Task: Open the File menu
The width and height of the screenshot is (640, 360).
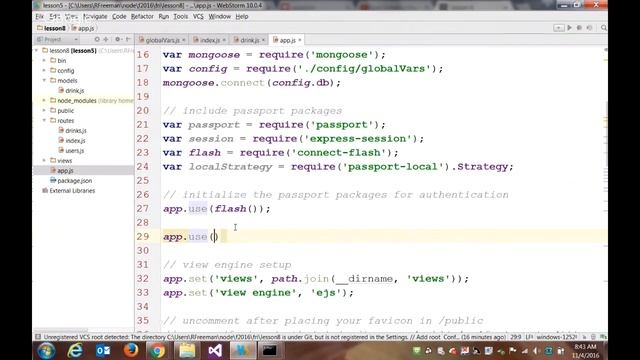Action: [x=40, y=17]
